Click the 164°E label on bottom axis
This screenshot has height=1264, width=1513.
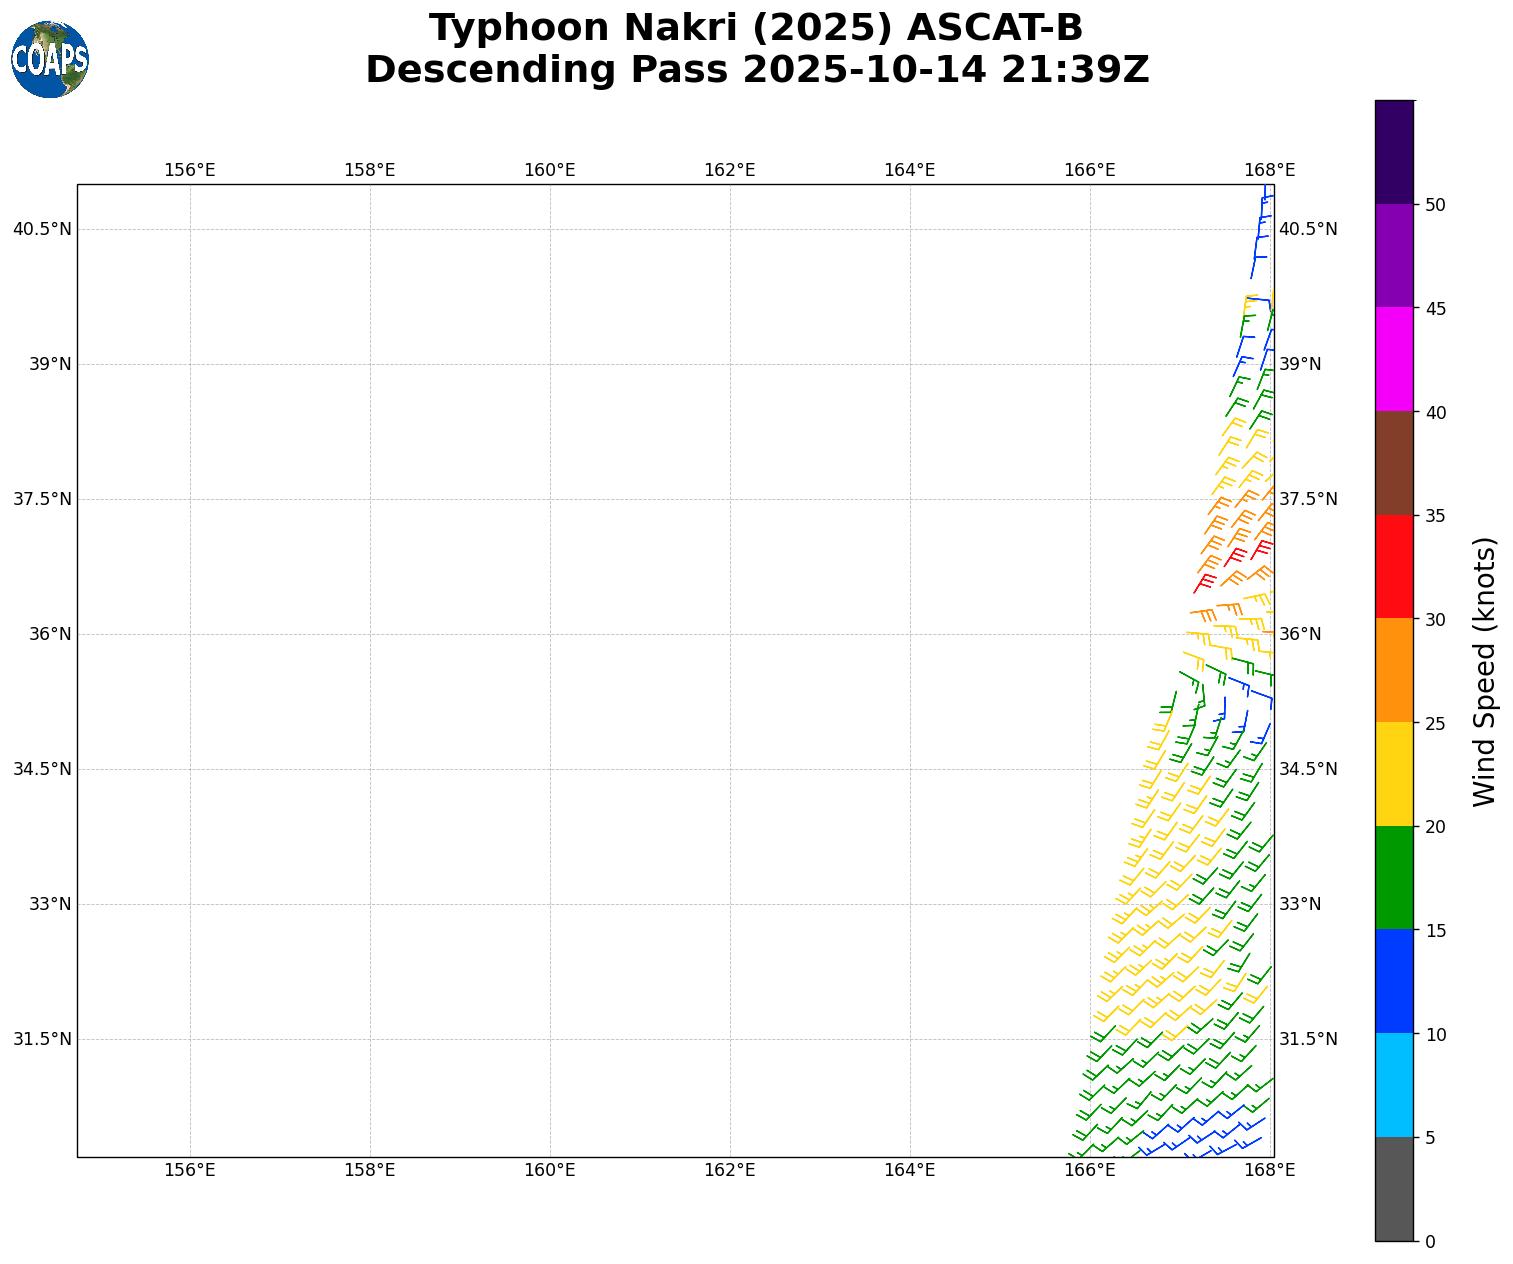(x=909, y=1170)
